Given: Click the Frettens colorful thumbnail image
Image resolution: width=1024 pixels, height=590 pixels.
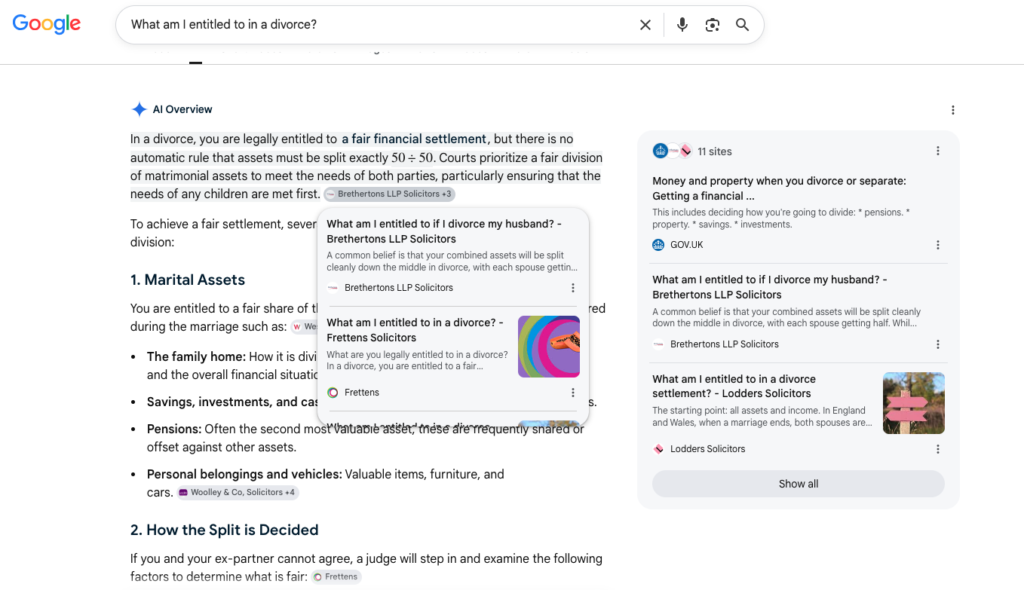Looking at the screenshot, I should tap(549, 346).
